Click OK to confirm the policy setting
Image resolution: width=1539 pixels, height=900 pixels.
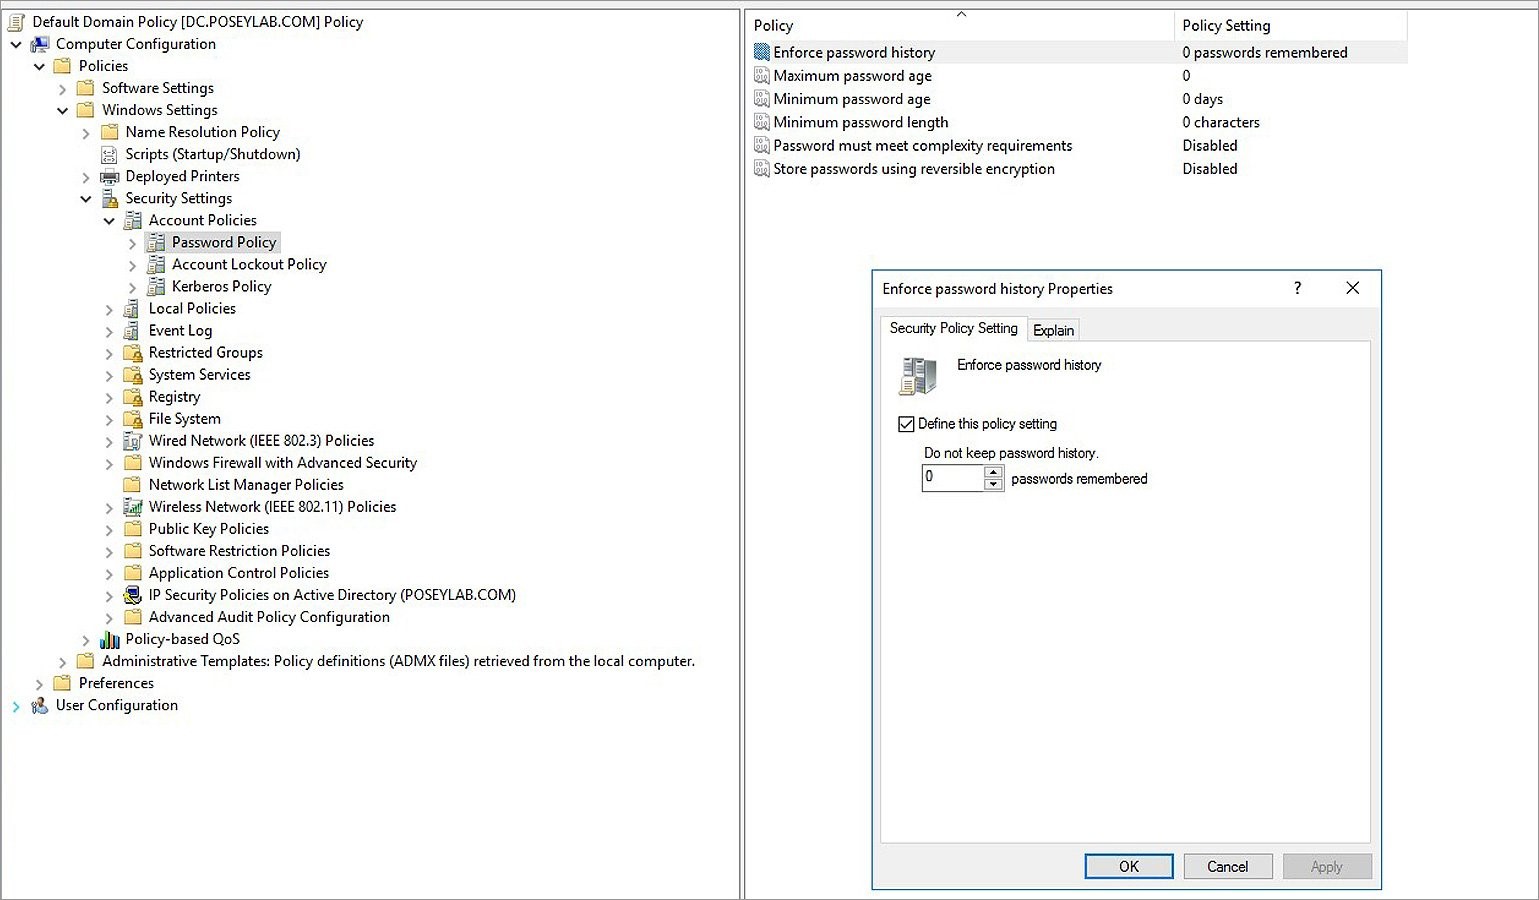pyautogui.click(x=1128, y=866)
